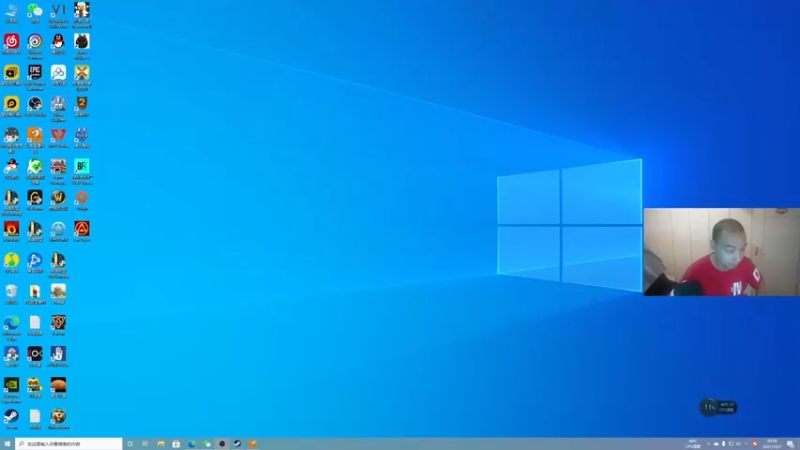Open File Explorer from the taskbar

coord(161,444)
